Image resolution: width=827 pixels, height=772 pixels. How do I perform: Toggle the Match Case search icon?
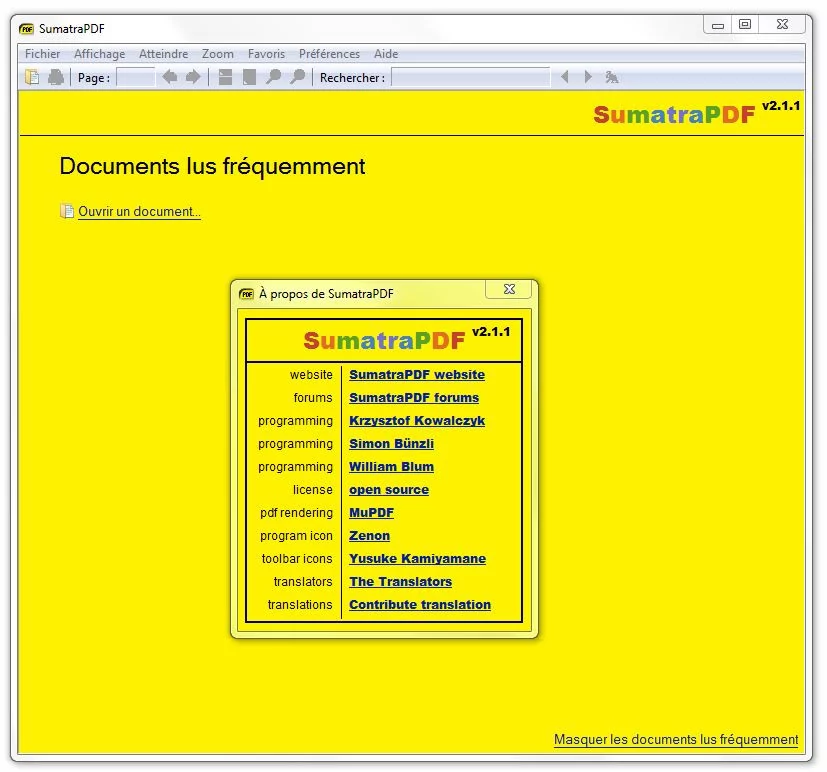point(612,78)
